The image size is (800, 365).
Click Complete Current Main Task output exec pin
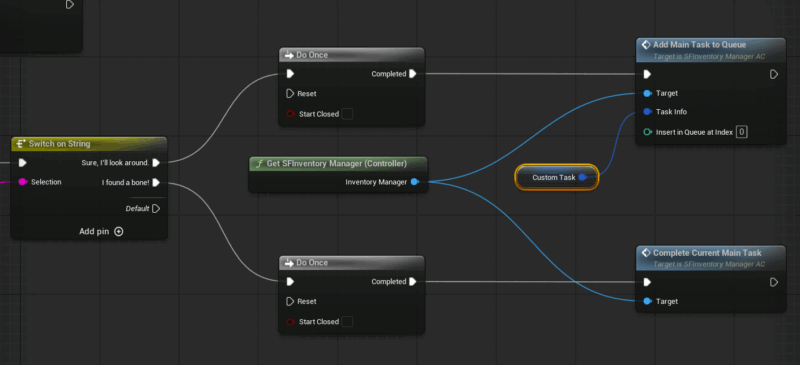(x=774, y=282)
